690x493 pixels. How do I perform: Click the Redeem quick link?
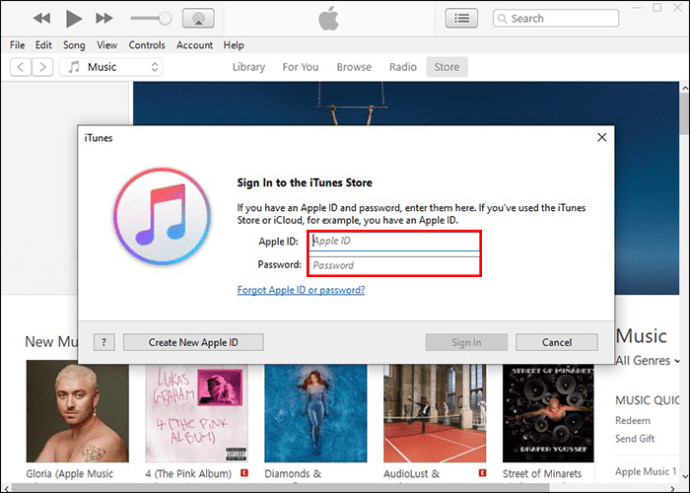632,420
